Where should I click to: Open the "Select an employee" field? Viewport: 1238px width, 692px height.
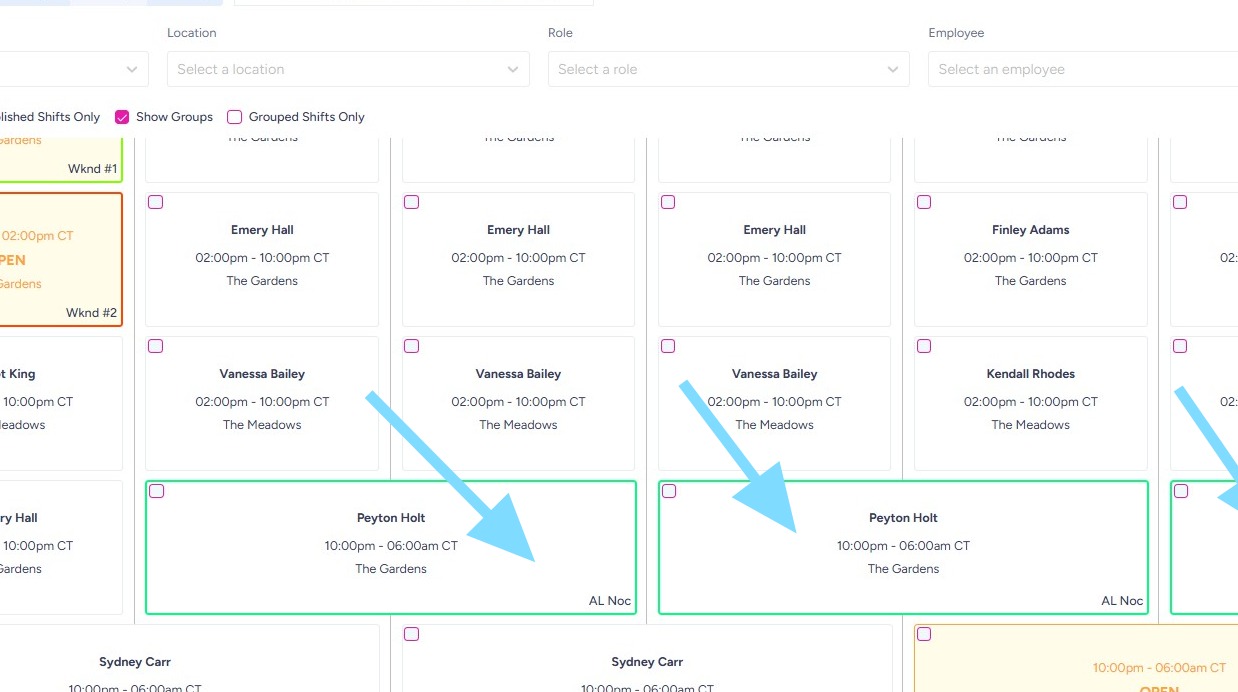point(1080,69)
